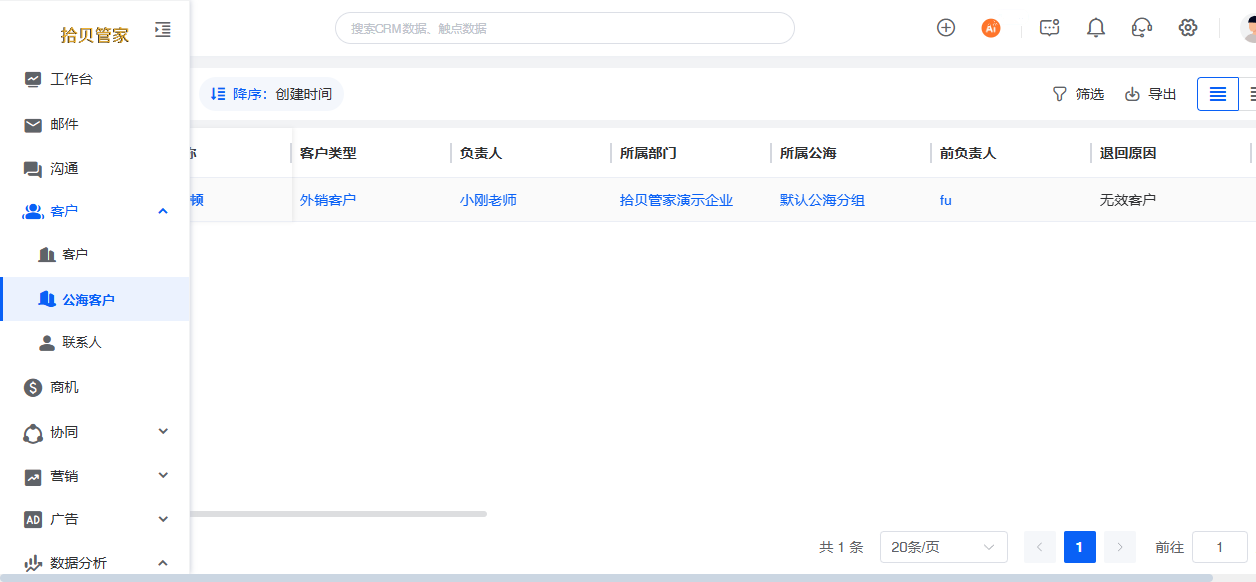The height and width of the screenshot is (582, 1256).
Task: Click the 负责人 column header
Action: 481,153
